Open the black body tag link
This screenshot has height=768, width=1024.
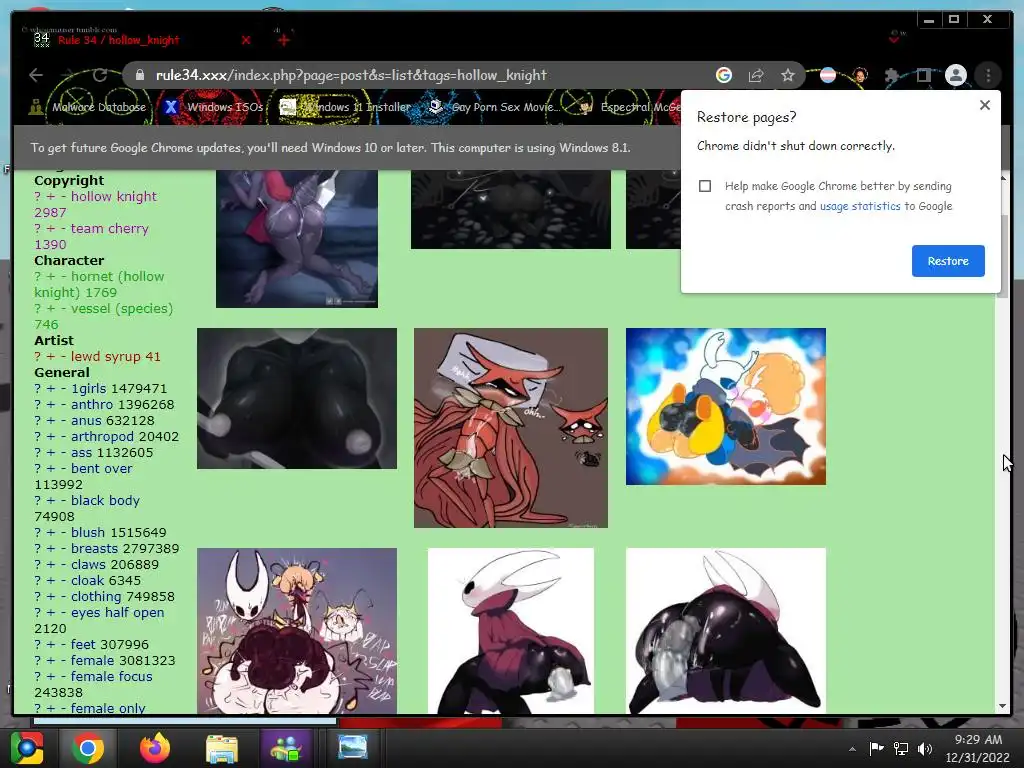pos(105,500)
